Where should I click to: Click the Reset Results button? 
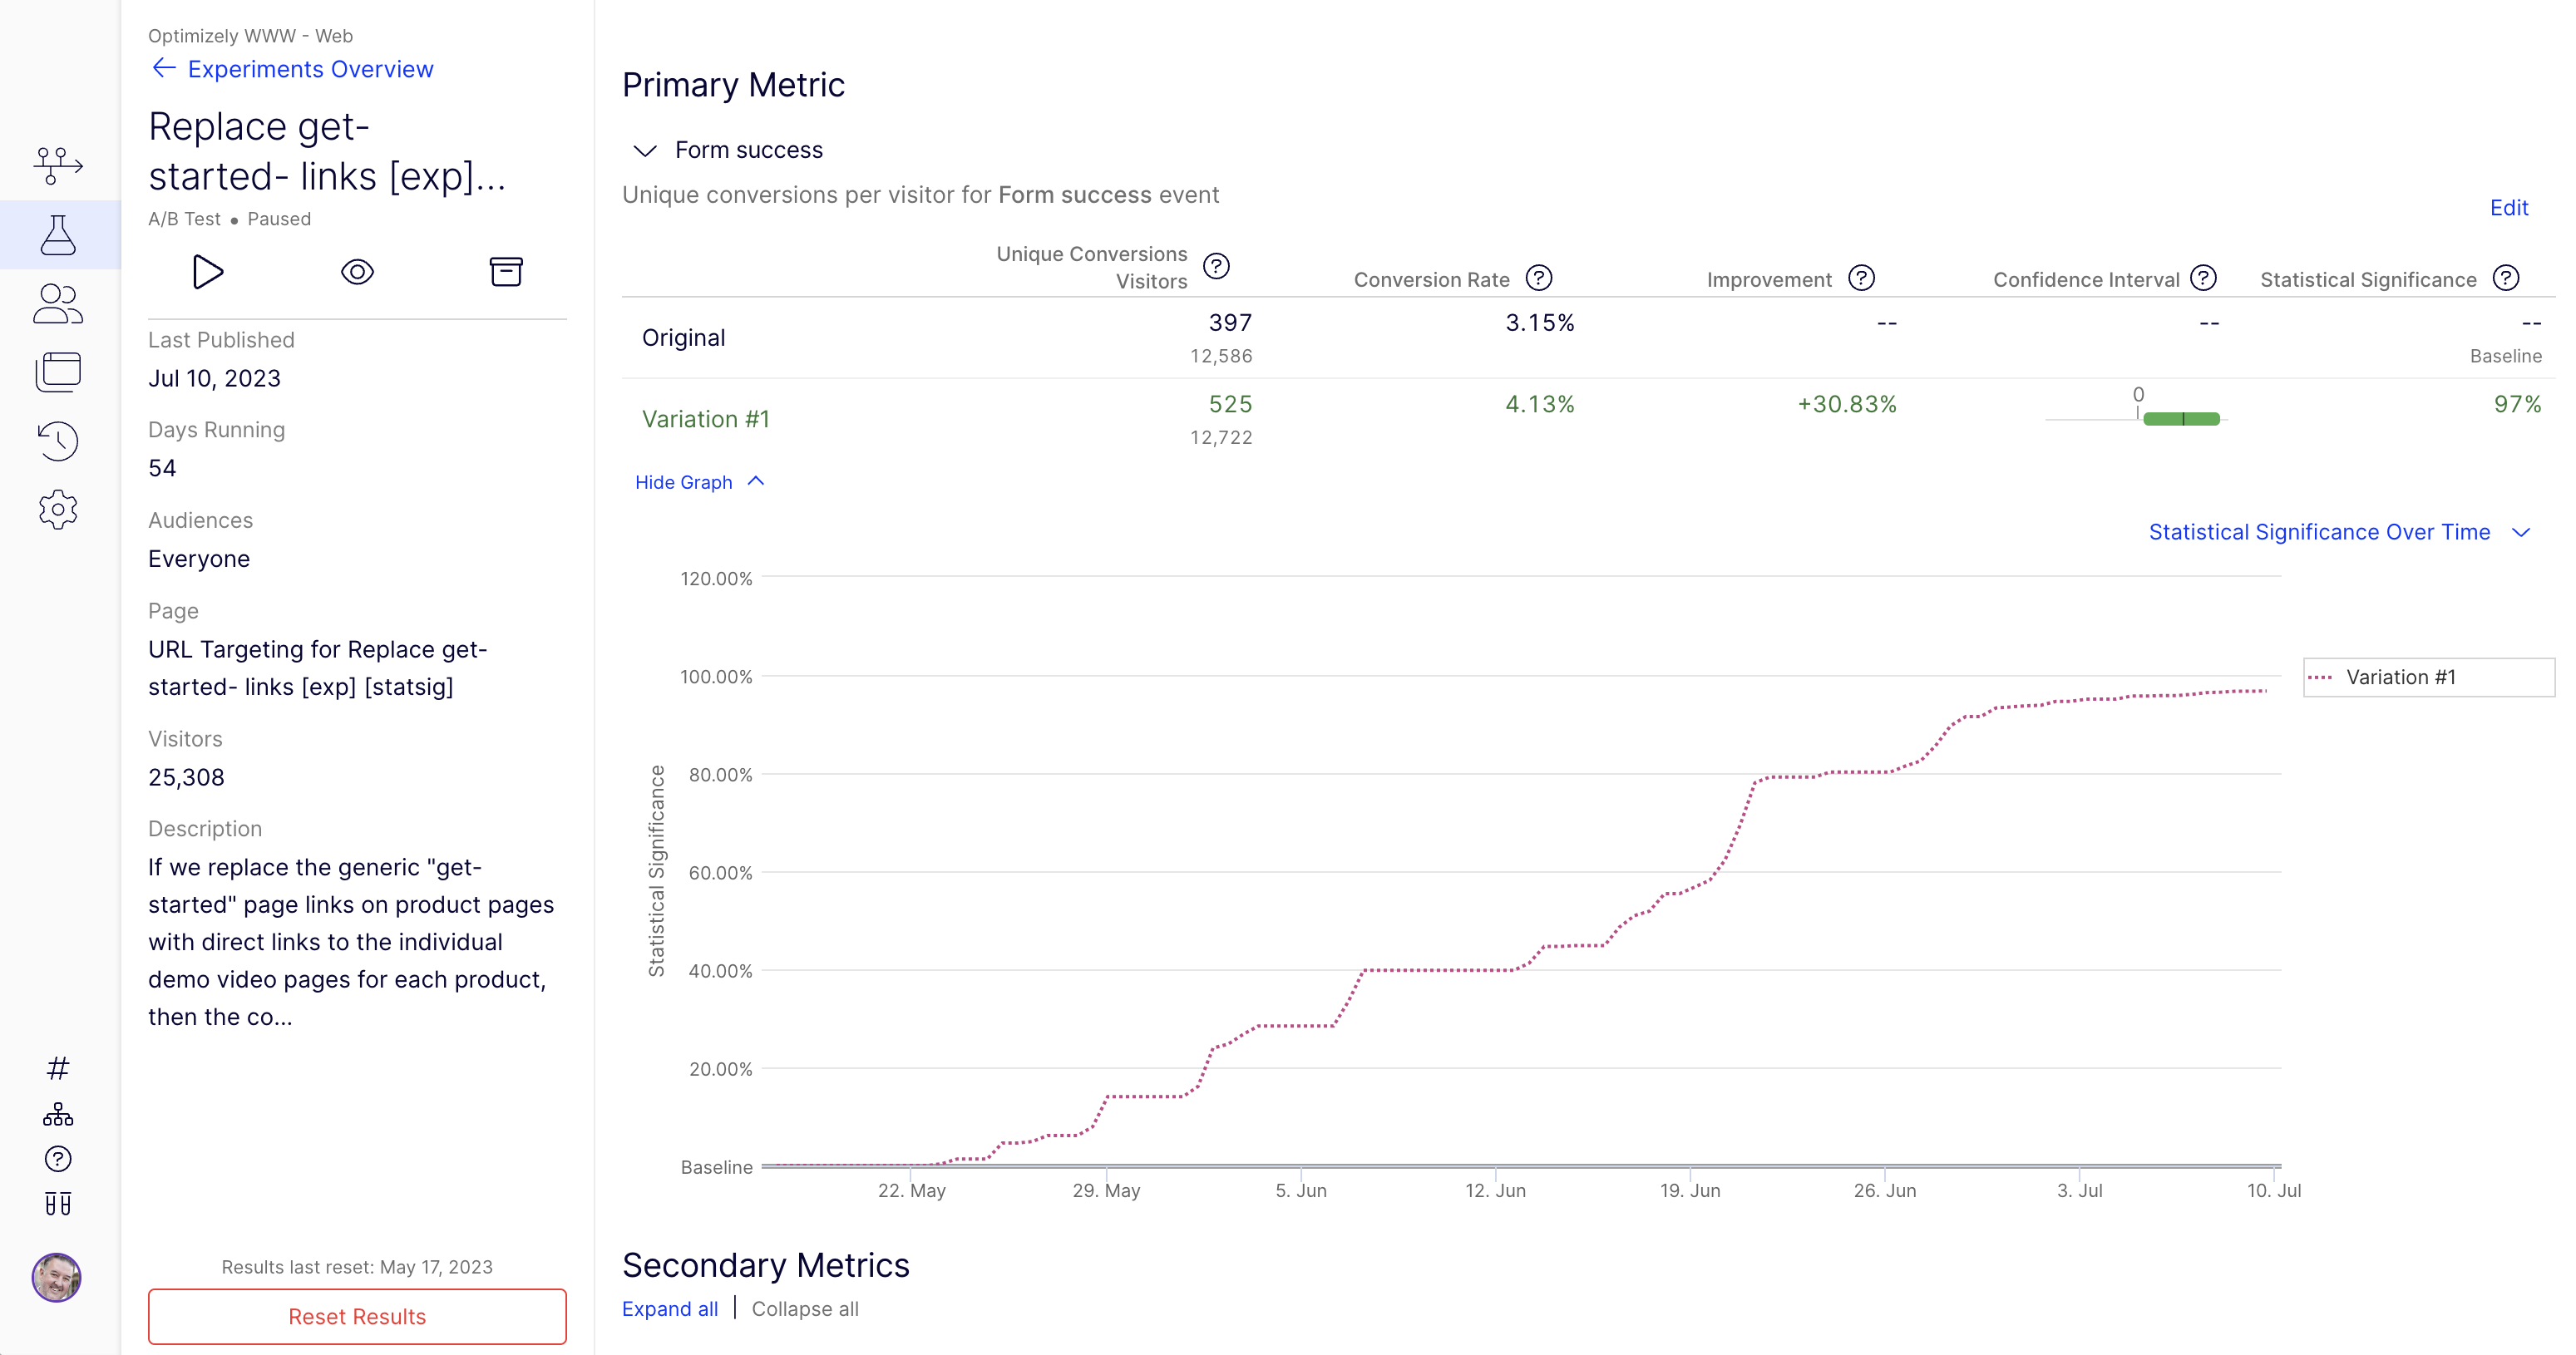pos(357,1316)
